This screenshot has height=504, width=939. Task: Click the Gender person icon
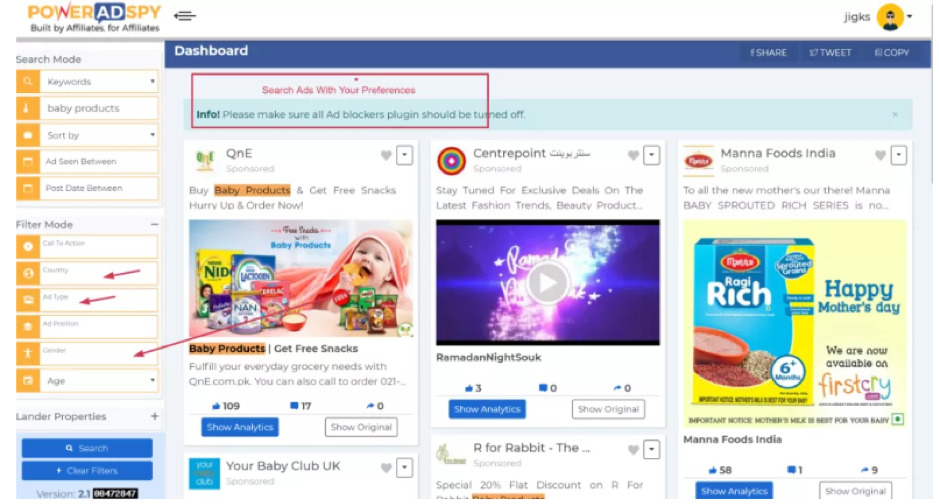click(x=28, y=353)
